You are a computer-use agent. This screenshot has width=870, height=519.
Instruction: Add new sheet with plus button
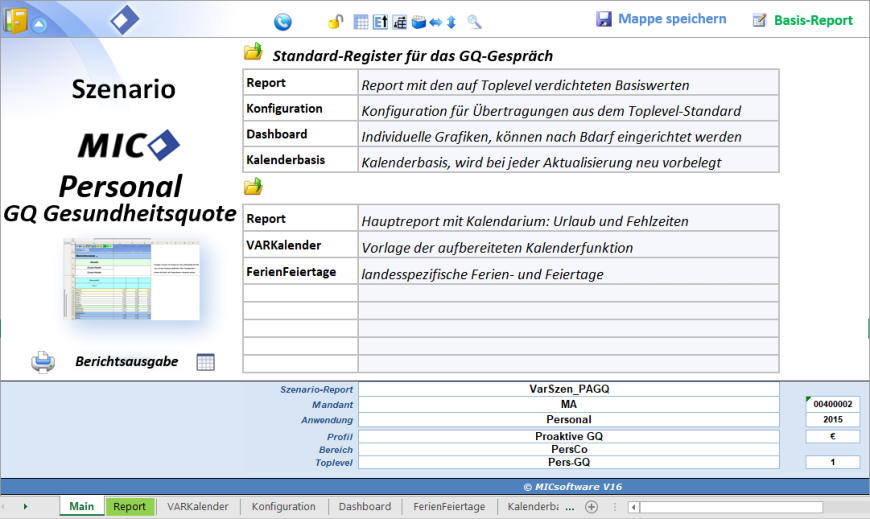click(x=591, y=507)
